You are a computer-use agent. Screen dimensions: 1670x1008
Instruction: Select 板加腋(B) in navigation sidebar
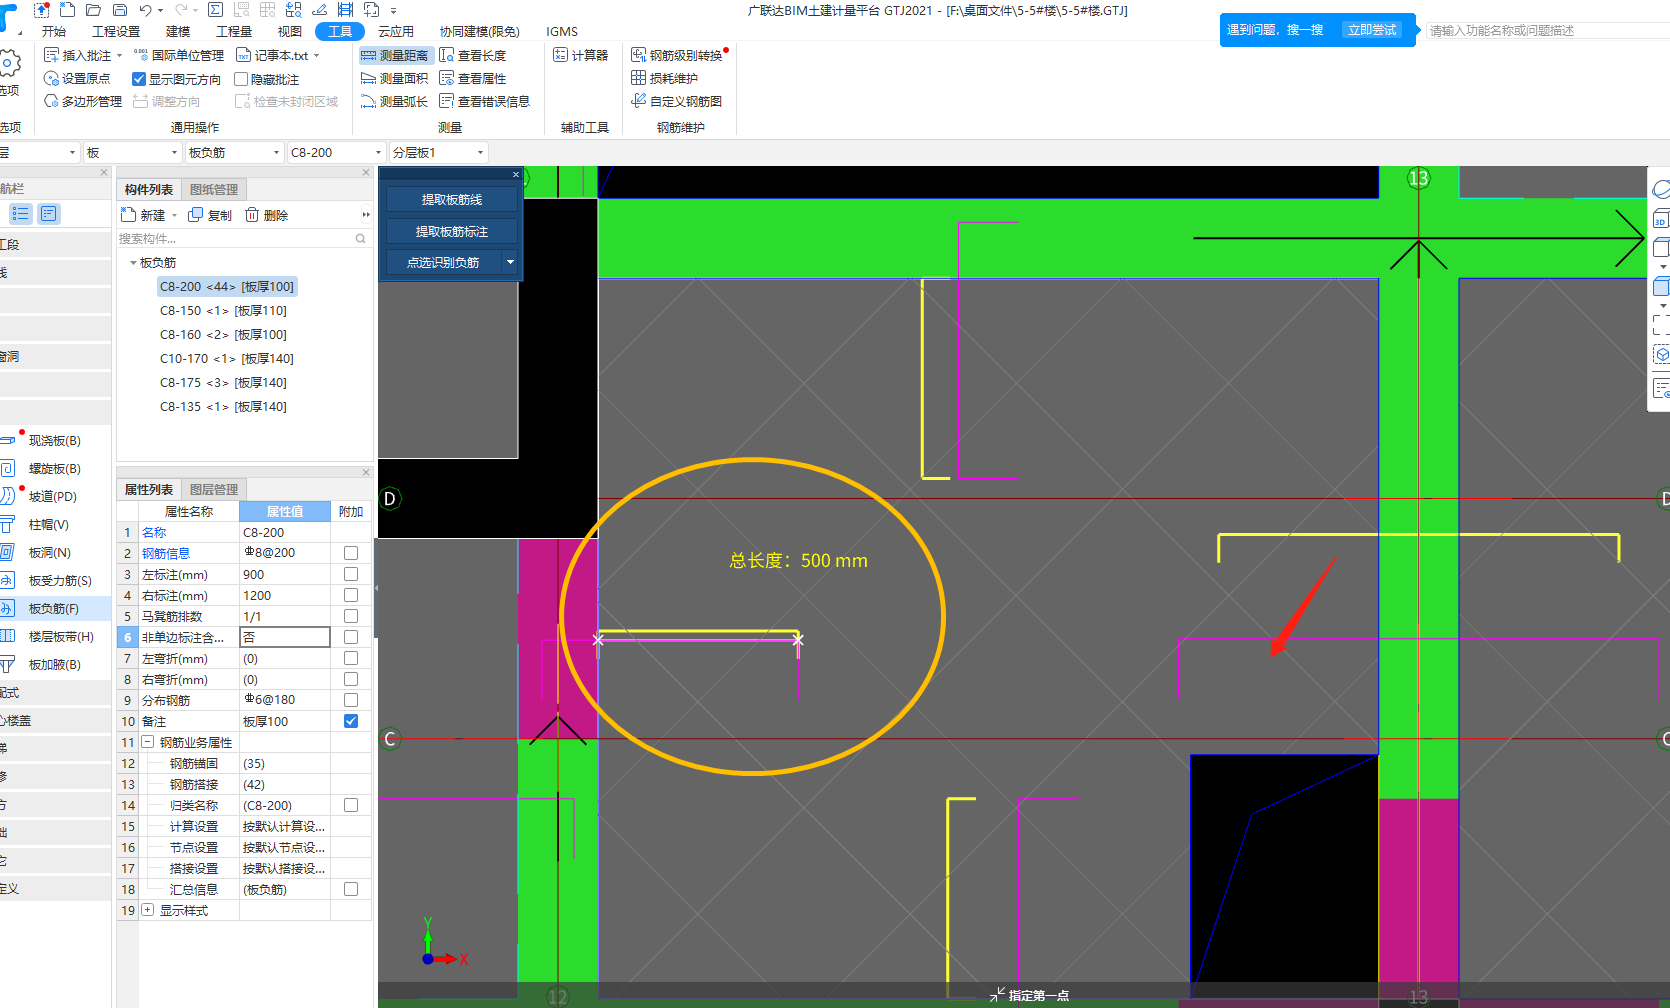(x=54, y=664)
